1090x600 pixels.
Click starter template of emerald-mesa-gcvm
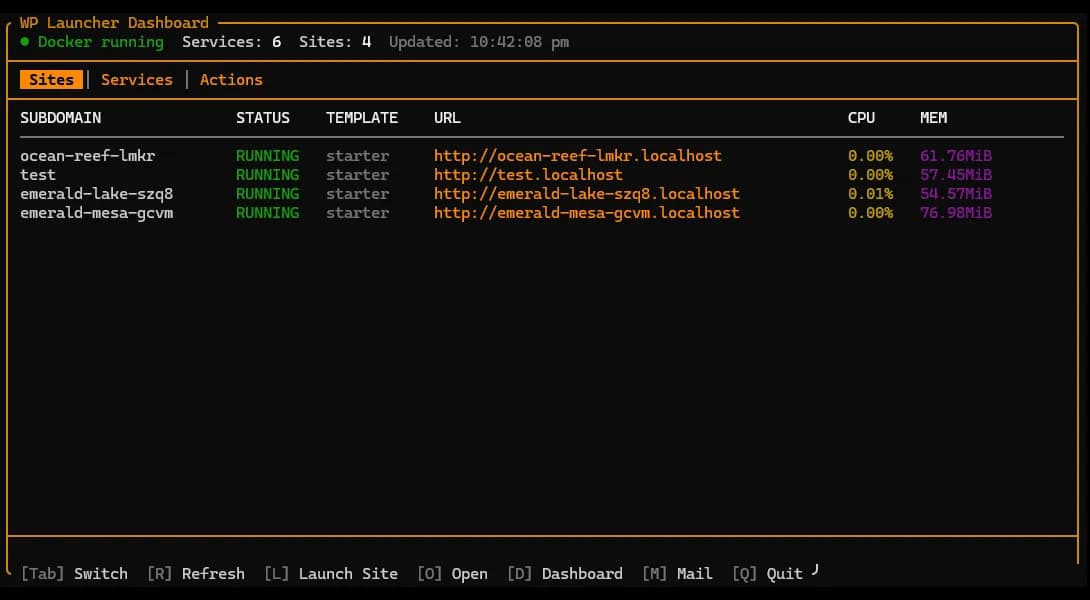pos(357,213)
